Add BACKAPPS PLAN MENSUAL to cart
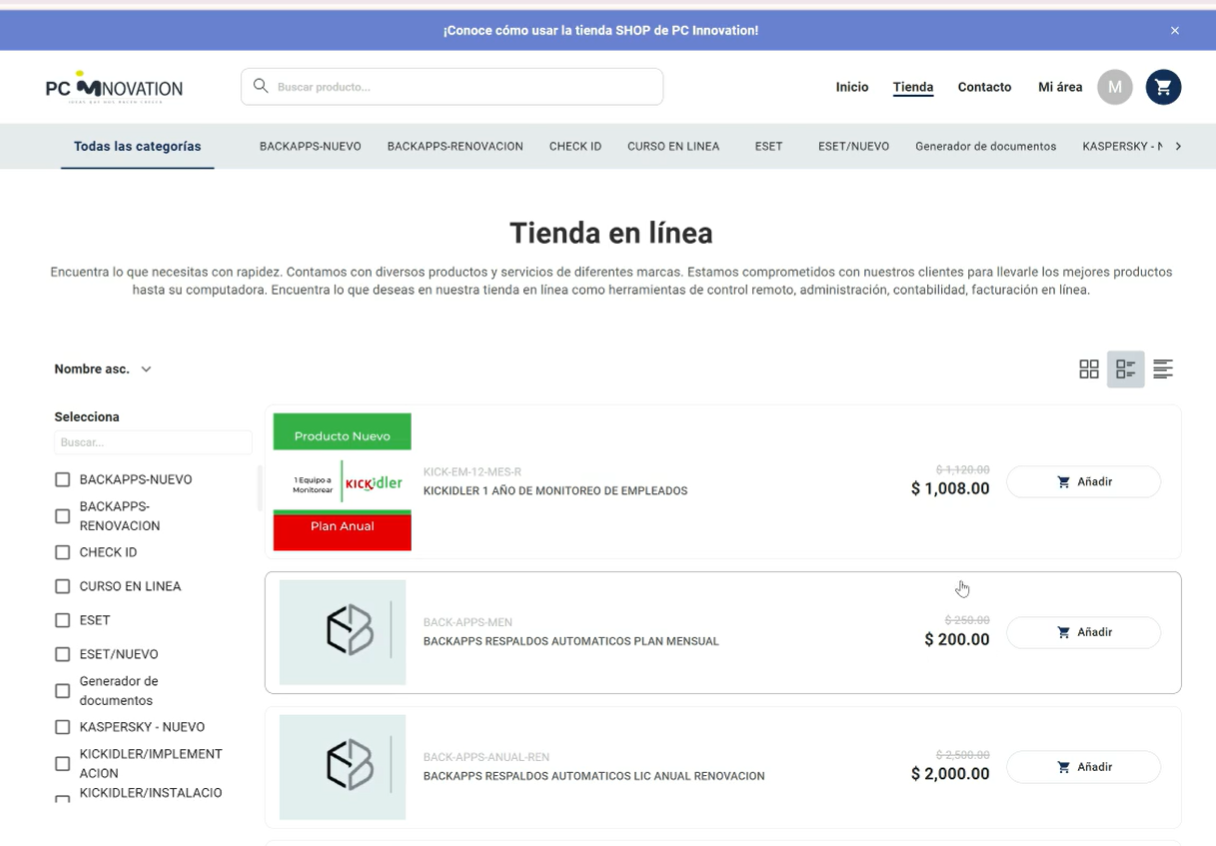Screen dimensions: 1216x846 click(x=1083, y=632)
